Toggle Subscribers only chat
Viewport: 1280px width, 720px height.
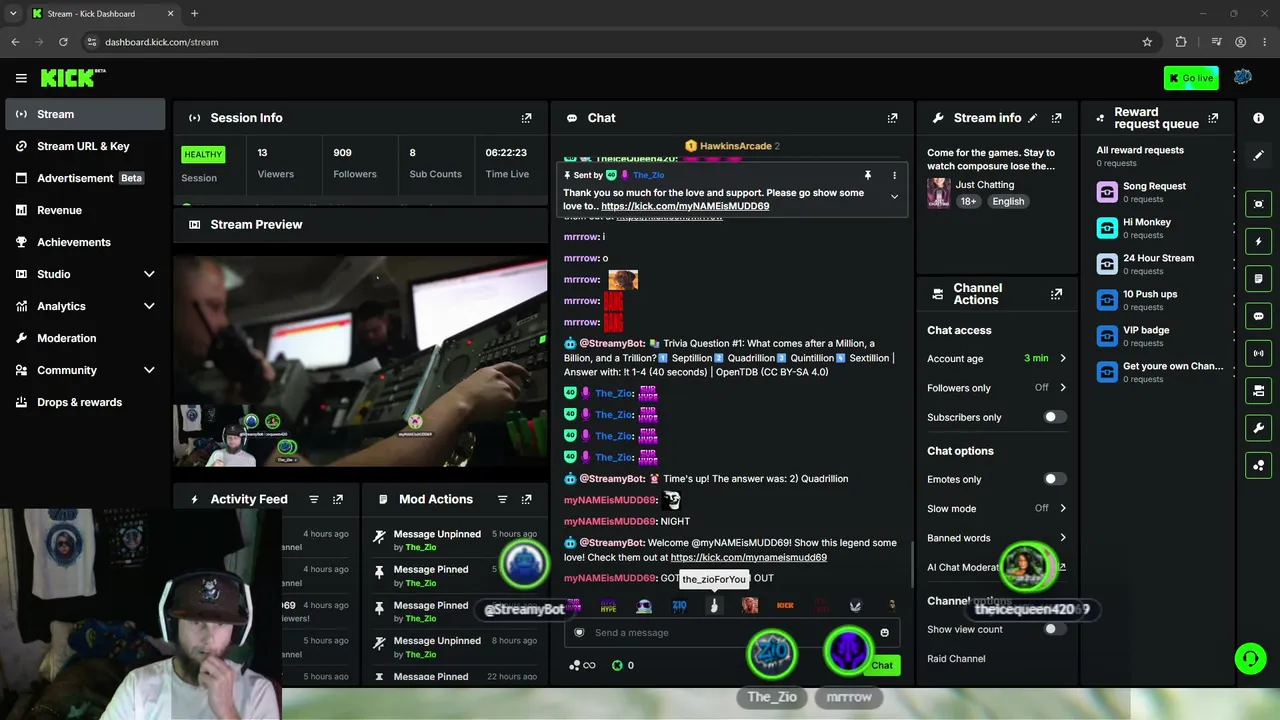coord(1055,417)
